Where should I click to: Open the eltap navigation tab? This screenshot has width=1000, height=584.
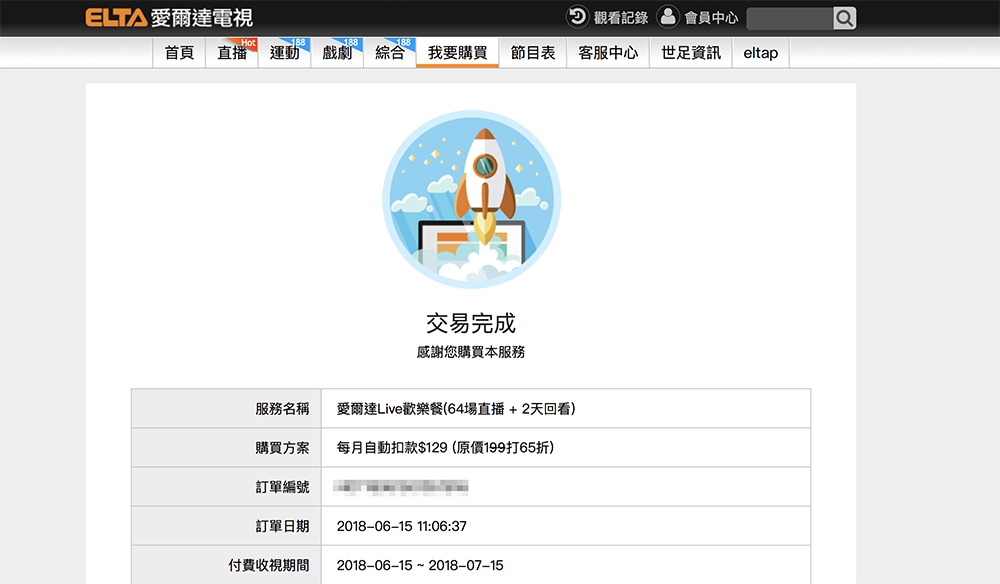click(761, 53)
